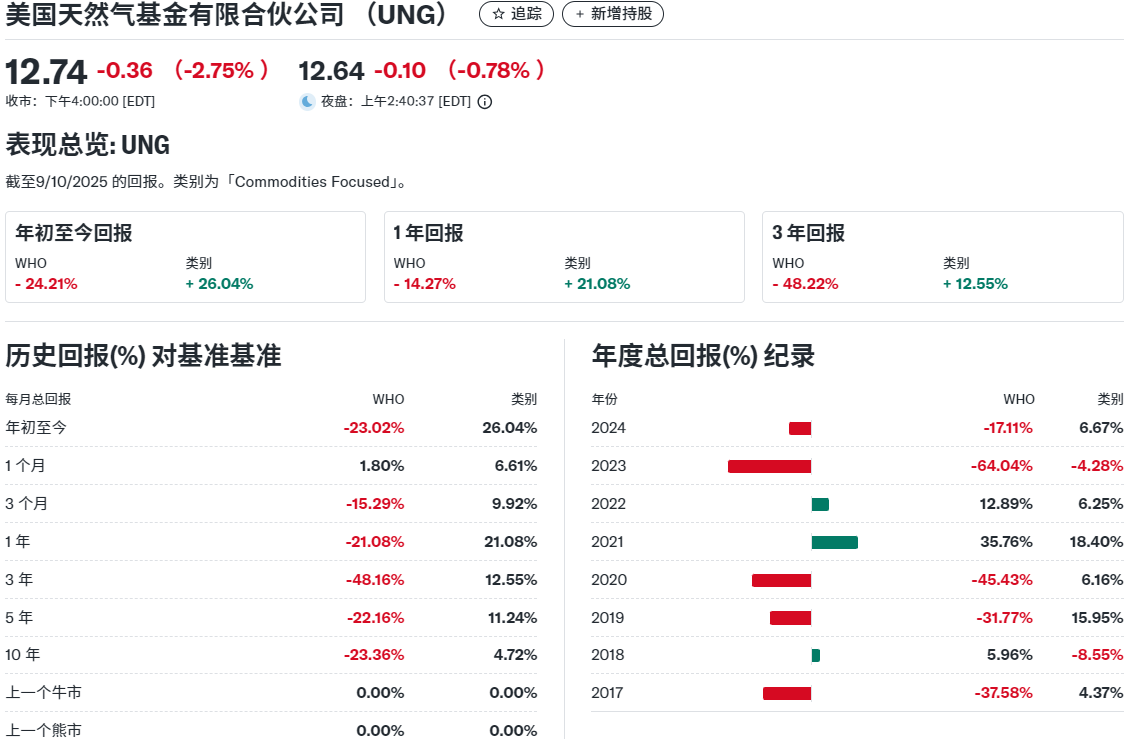The width and height of the screenshot is (1144, 739).
Task: Open the 3年回报 summary card
Action: click(942, 257)
